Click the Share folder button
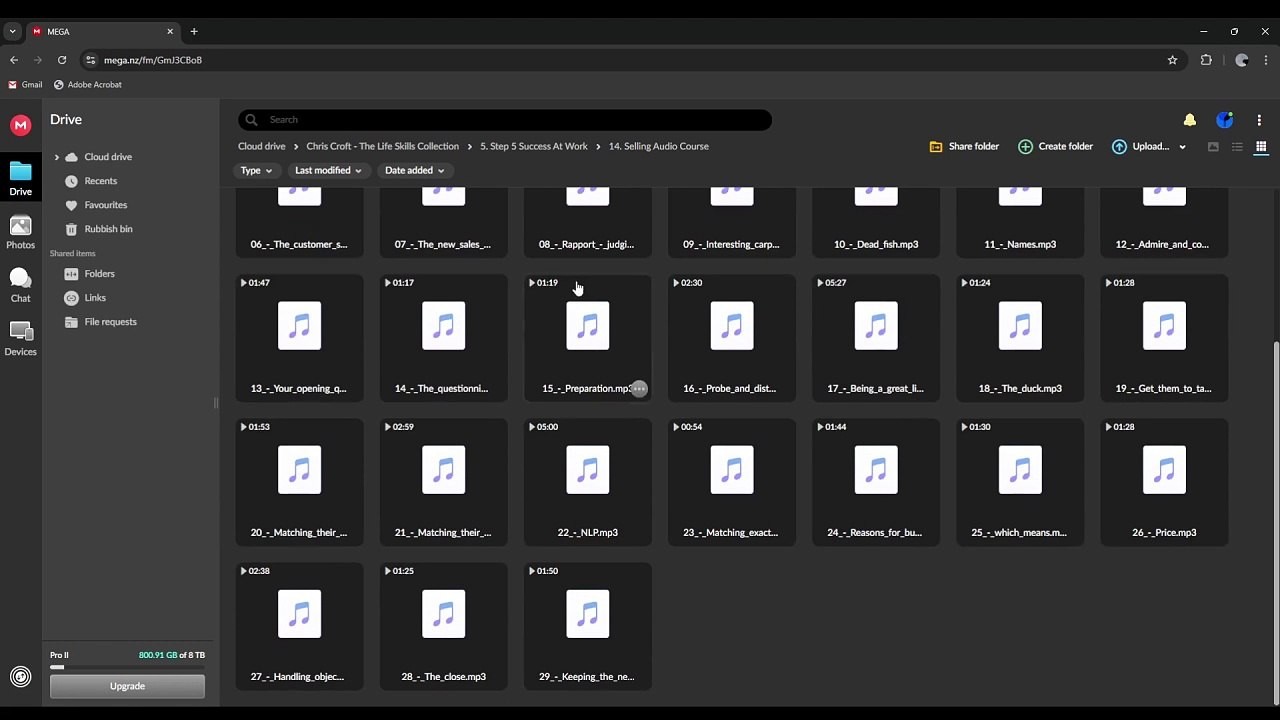 (964, 147)
